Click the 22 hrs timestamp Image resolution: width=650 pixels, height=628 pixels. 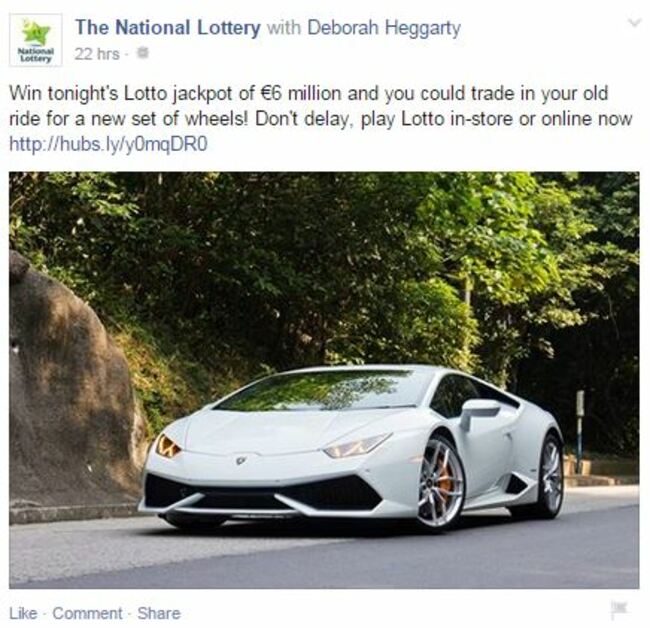pos(97,54)
